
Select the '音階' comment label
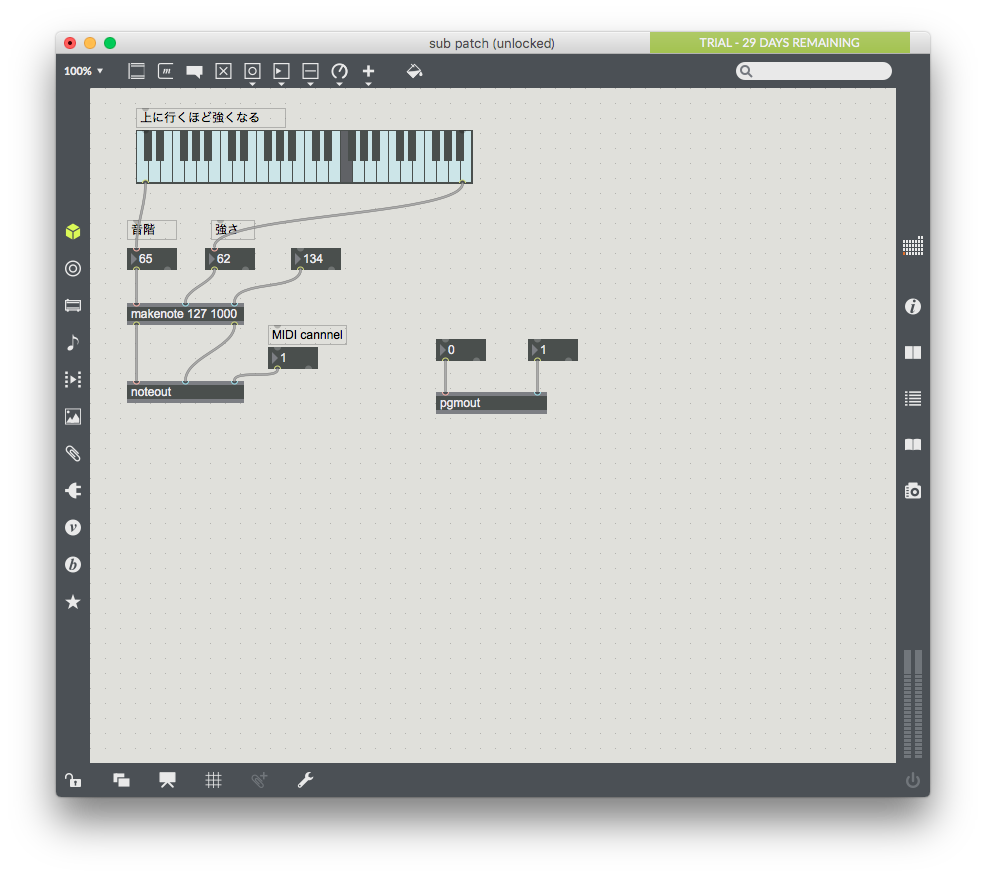pyautogui.click(x=152, y=230)
